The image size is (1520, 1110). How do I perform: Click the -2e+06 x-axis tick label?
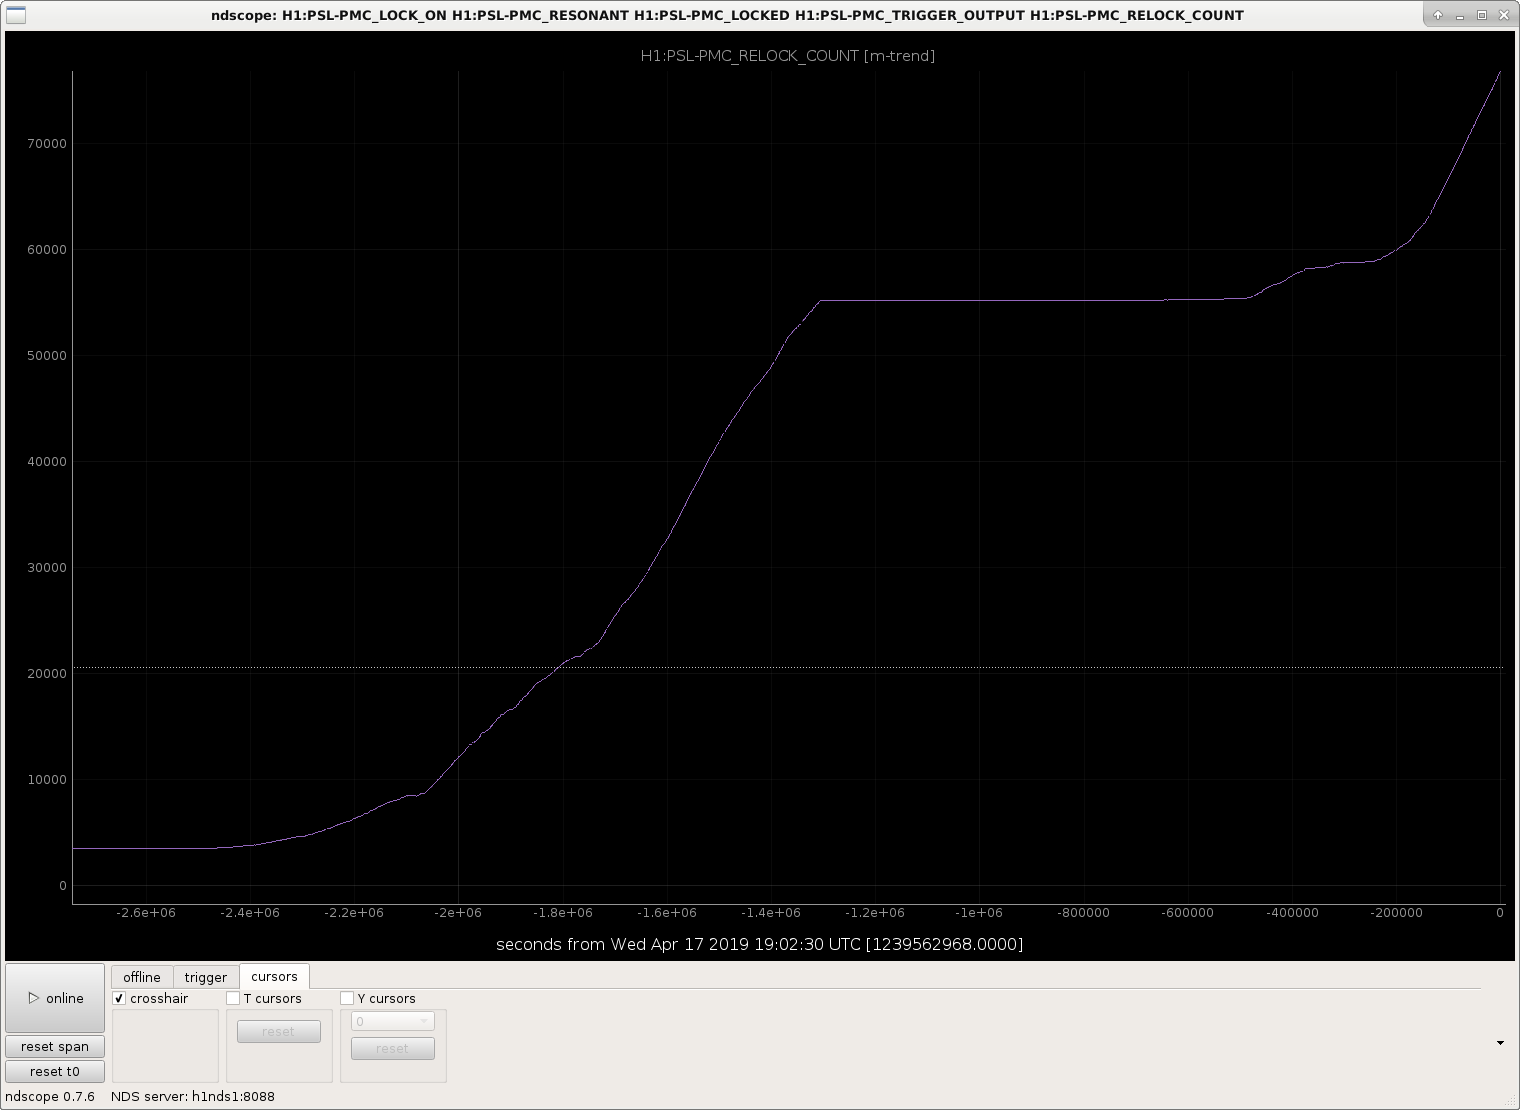tap(459, 912)
